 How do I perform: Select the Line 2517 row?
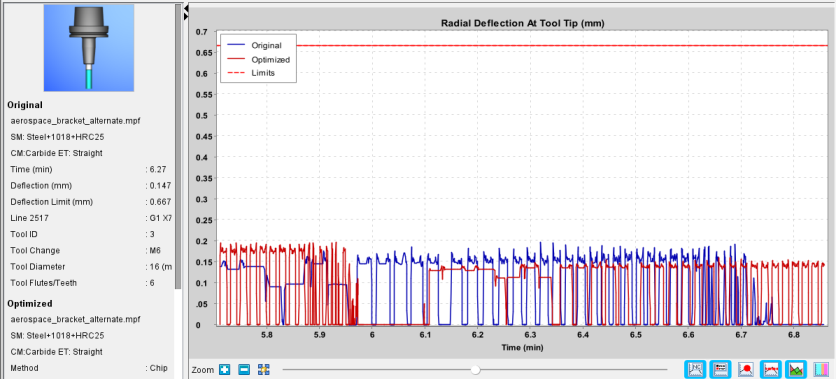click(91, 218)
